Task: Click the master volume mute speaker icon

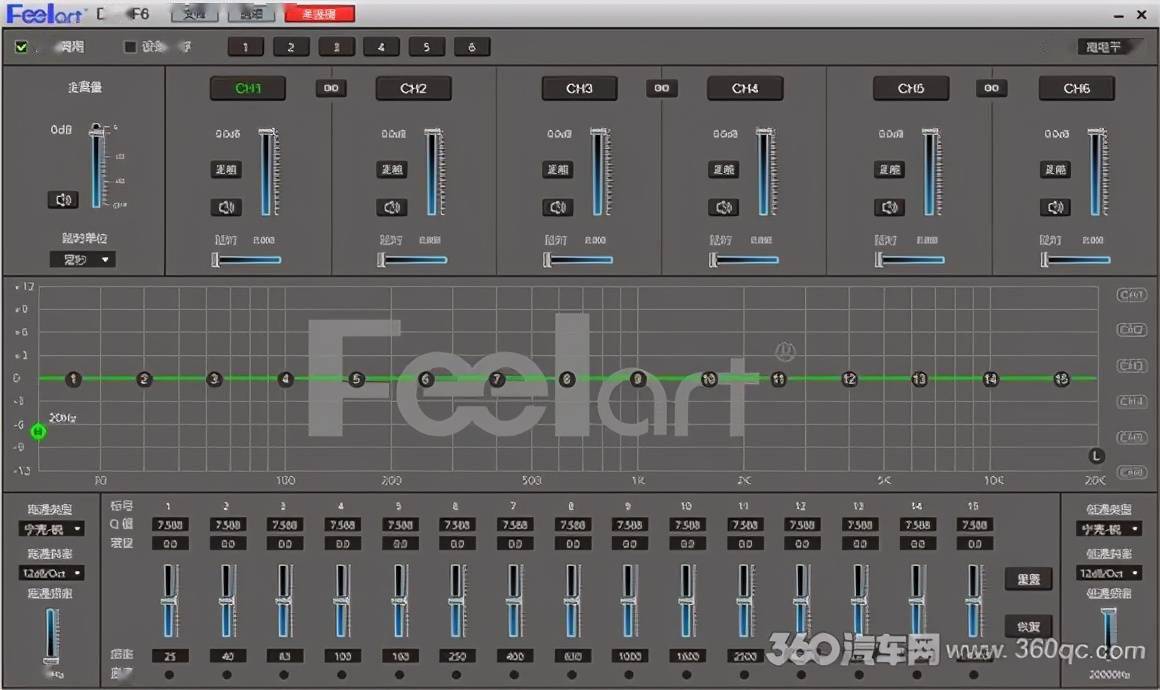Action: (x=63, y=200)
